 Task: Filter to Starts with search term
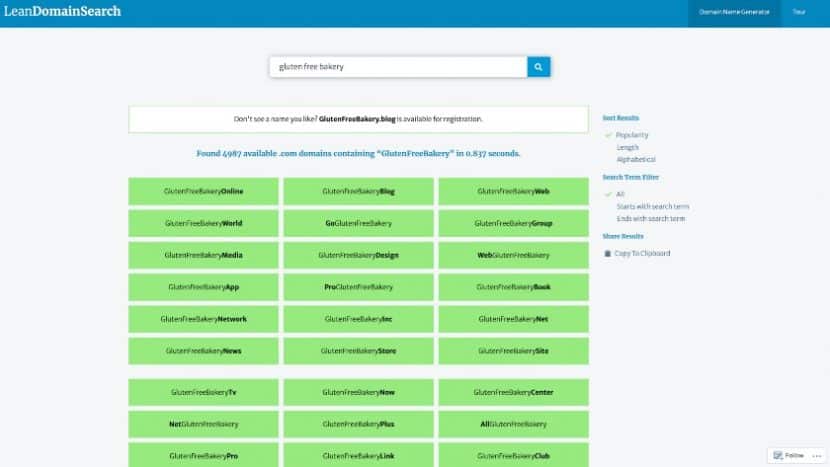tap(652, 206)
